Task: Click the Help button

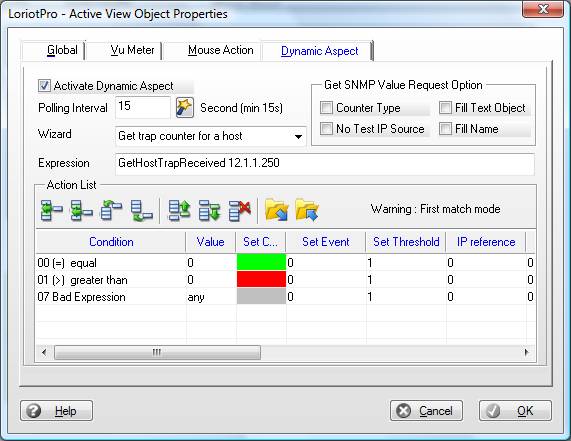Action: pos(56,411)
